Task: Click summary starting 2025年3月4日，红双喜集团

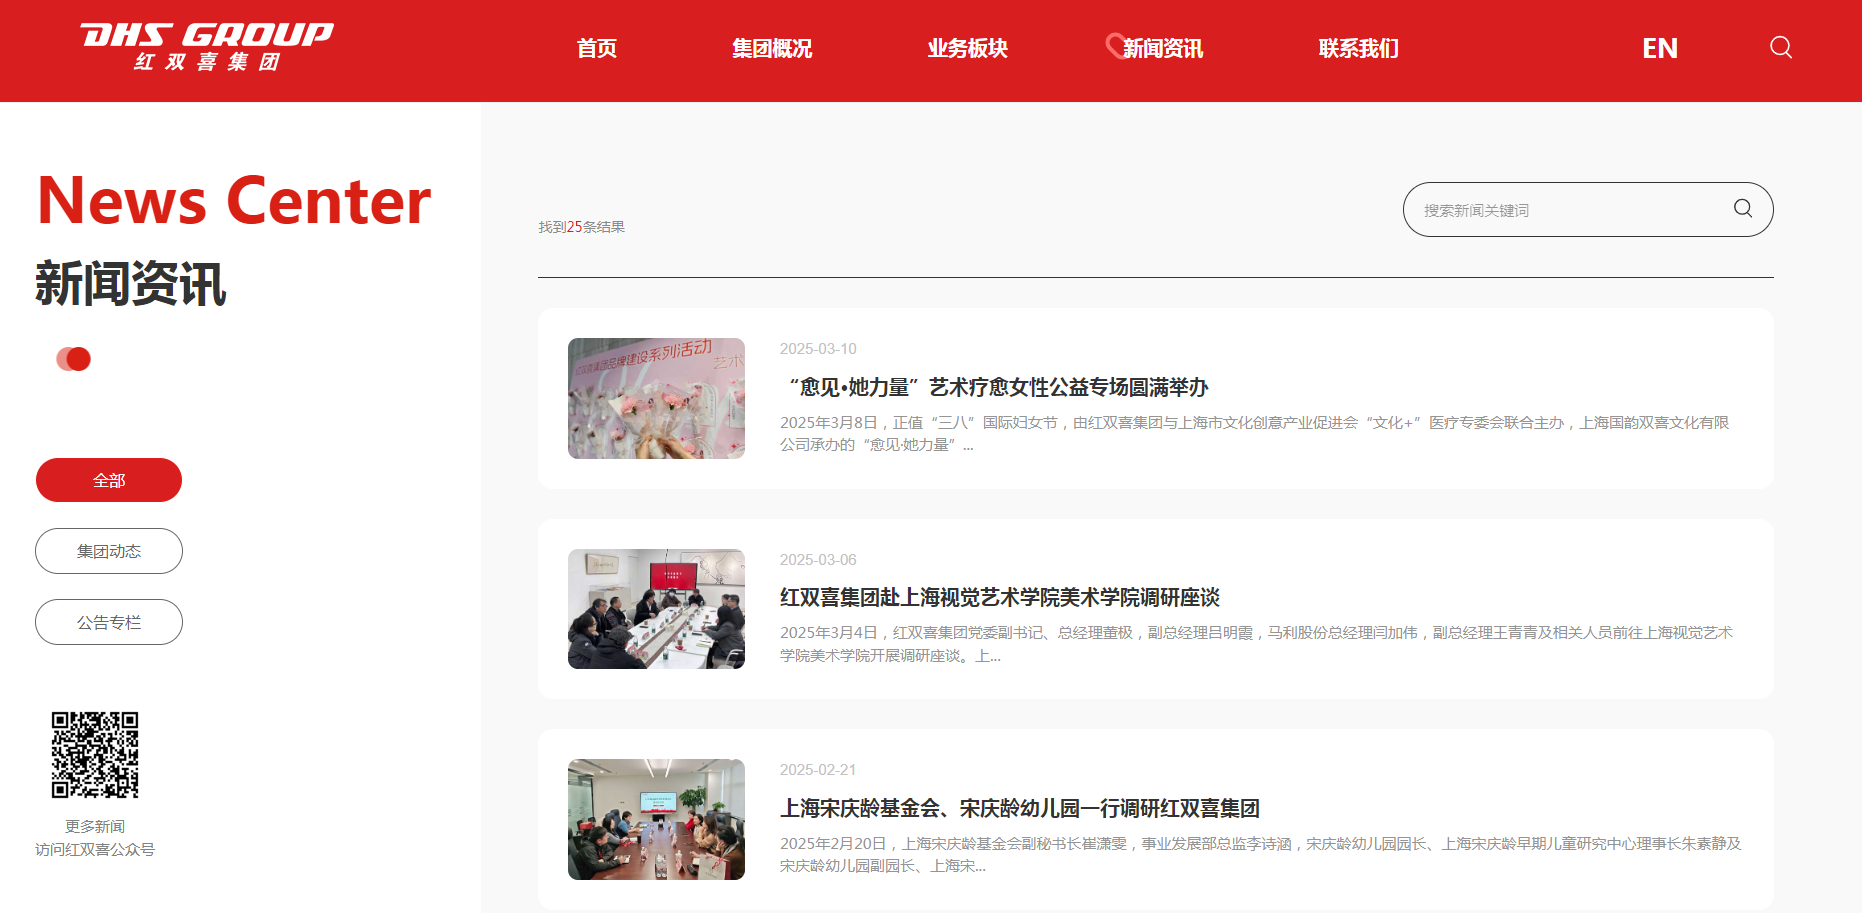Action: coord(1257,644)
